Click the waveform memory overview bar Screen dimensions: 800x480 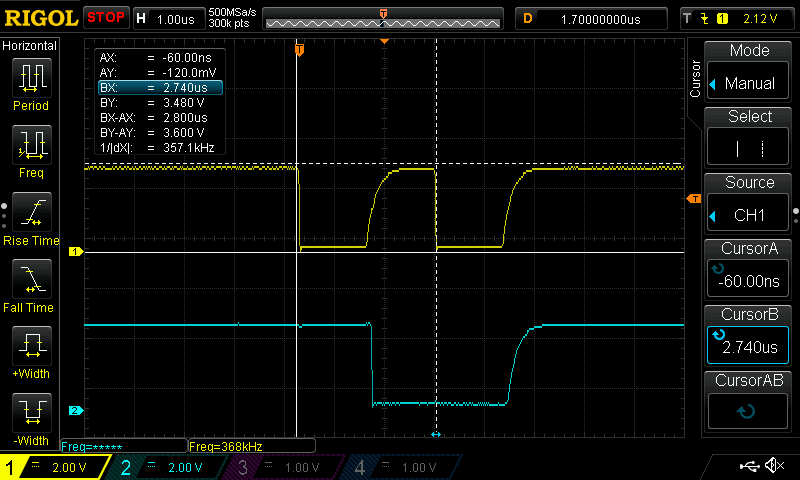pyautogui.click(x=383, y=23)
